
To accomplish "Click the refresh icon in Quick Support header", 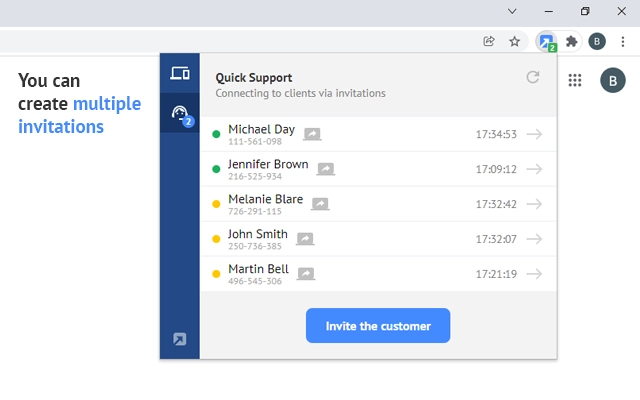I will click(x=533, y=77).
